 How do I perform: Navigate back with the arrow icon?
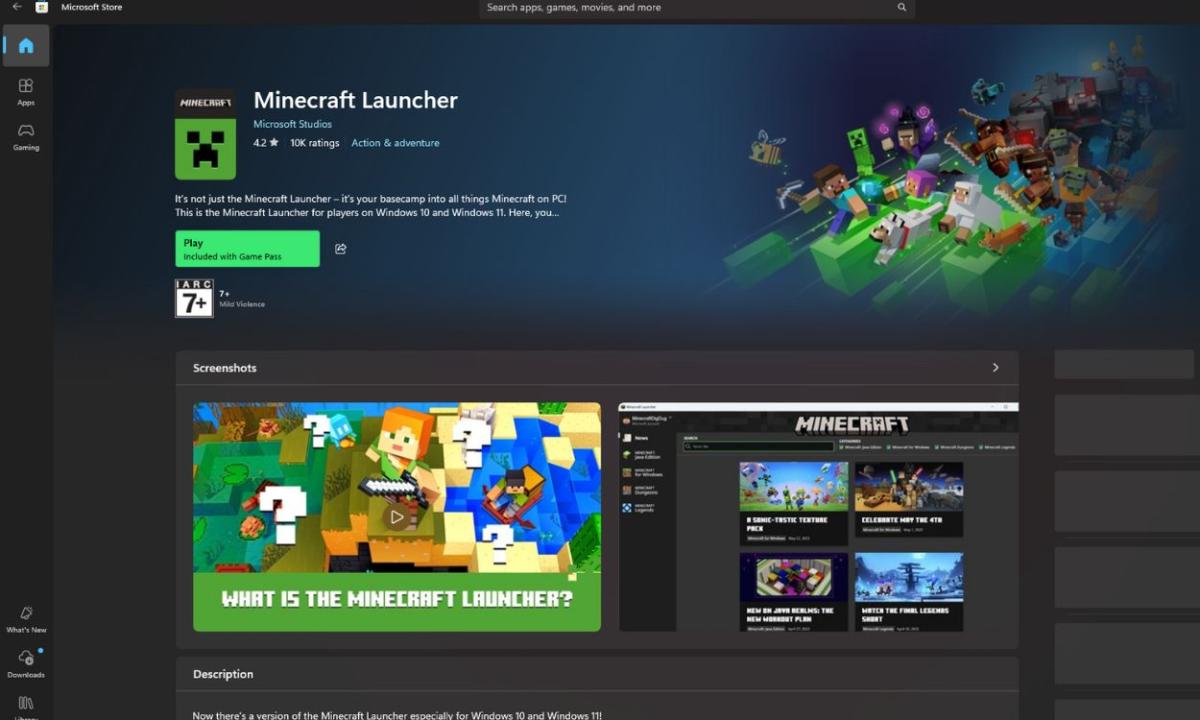point(16,8)
